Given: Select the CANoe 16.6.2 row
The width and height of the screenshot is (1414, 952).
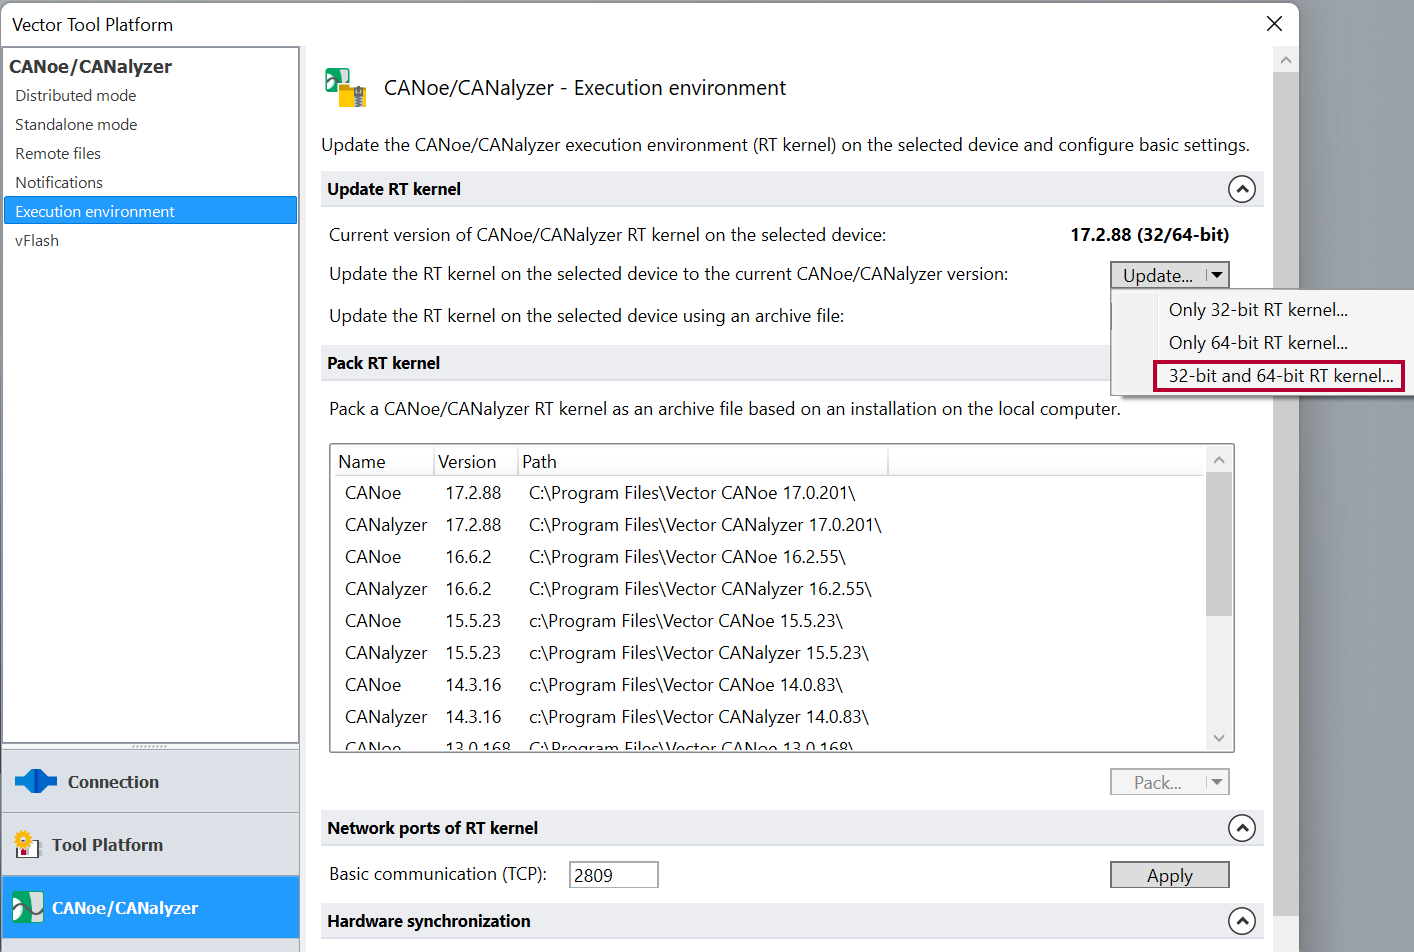Looking at the screenshot, I should pos(768,557).
